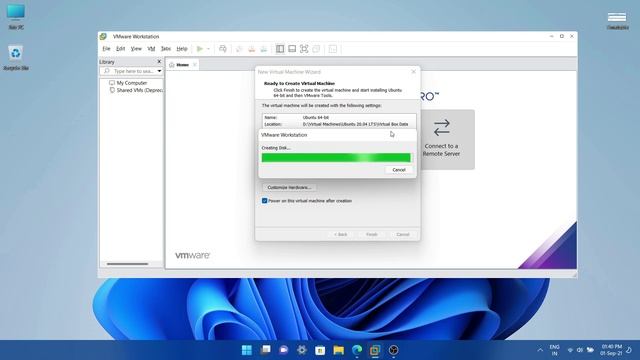
Task: Open the Windows Start menu
Action: 247,350
